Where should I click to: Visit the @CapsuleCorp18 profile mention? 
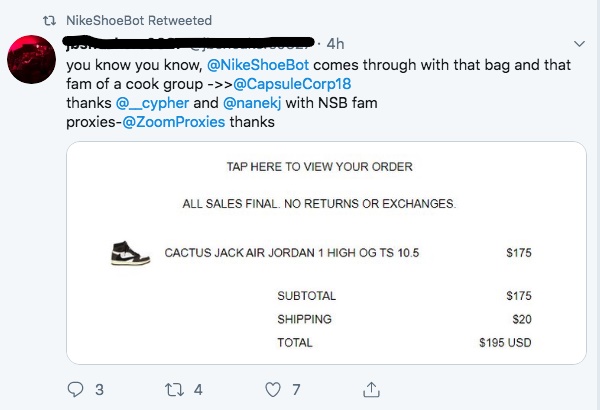292,83
